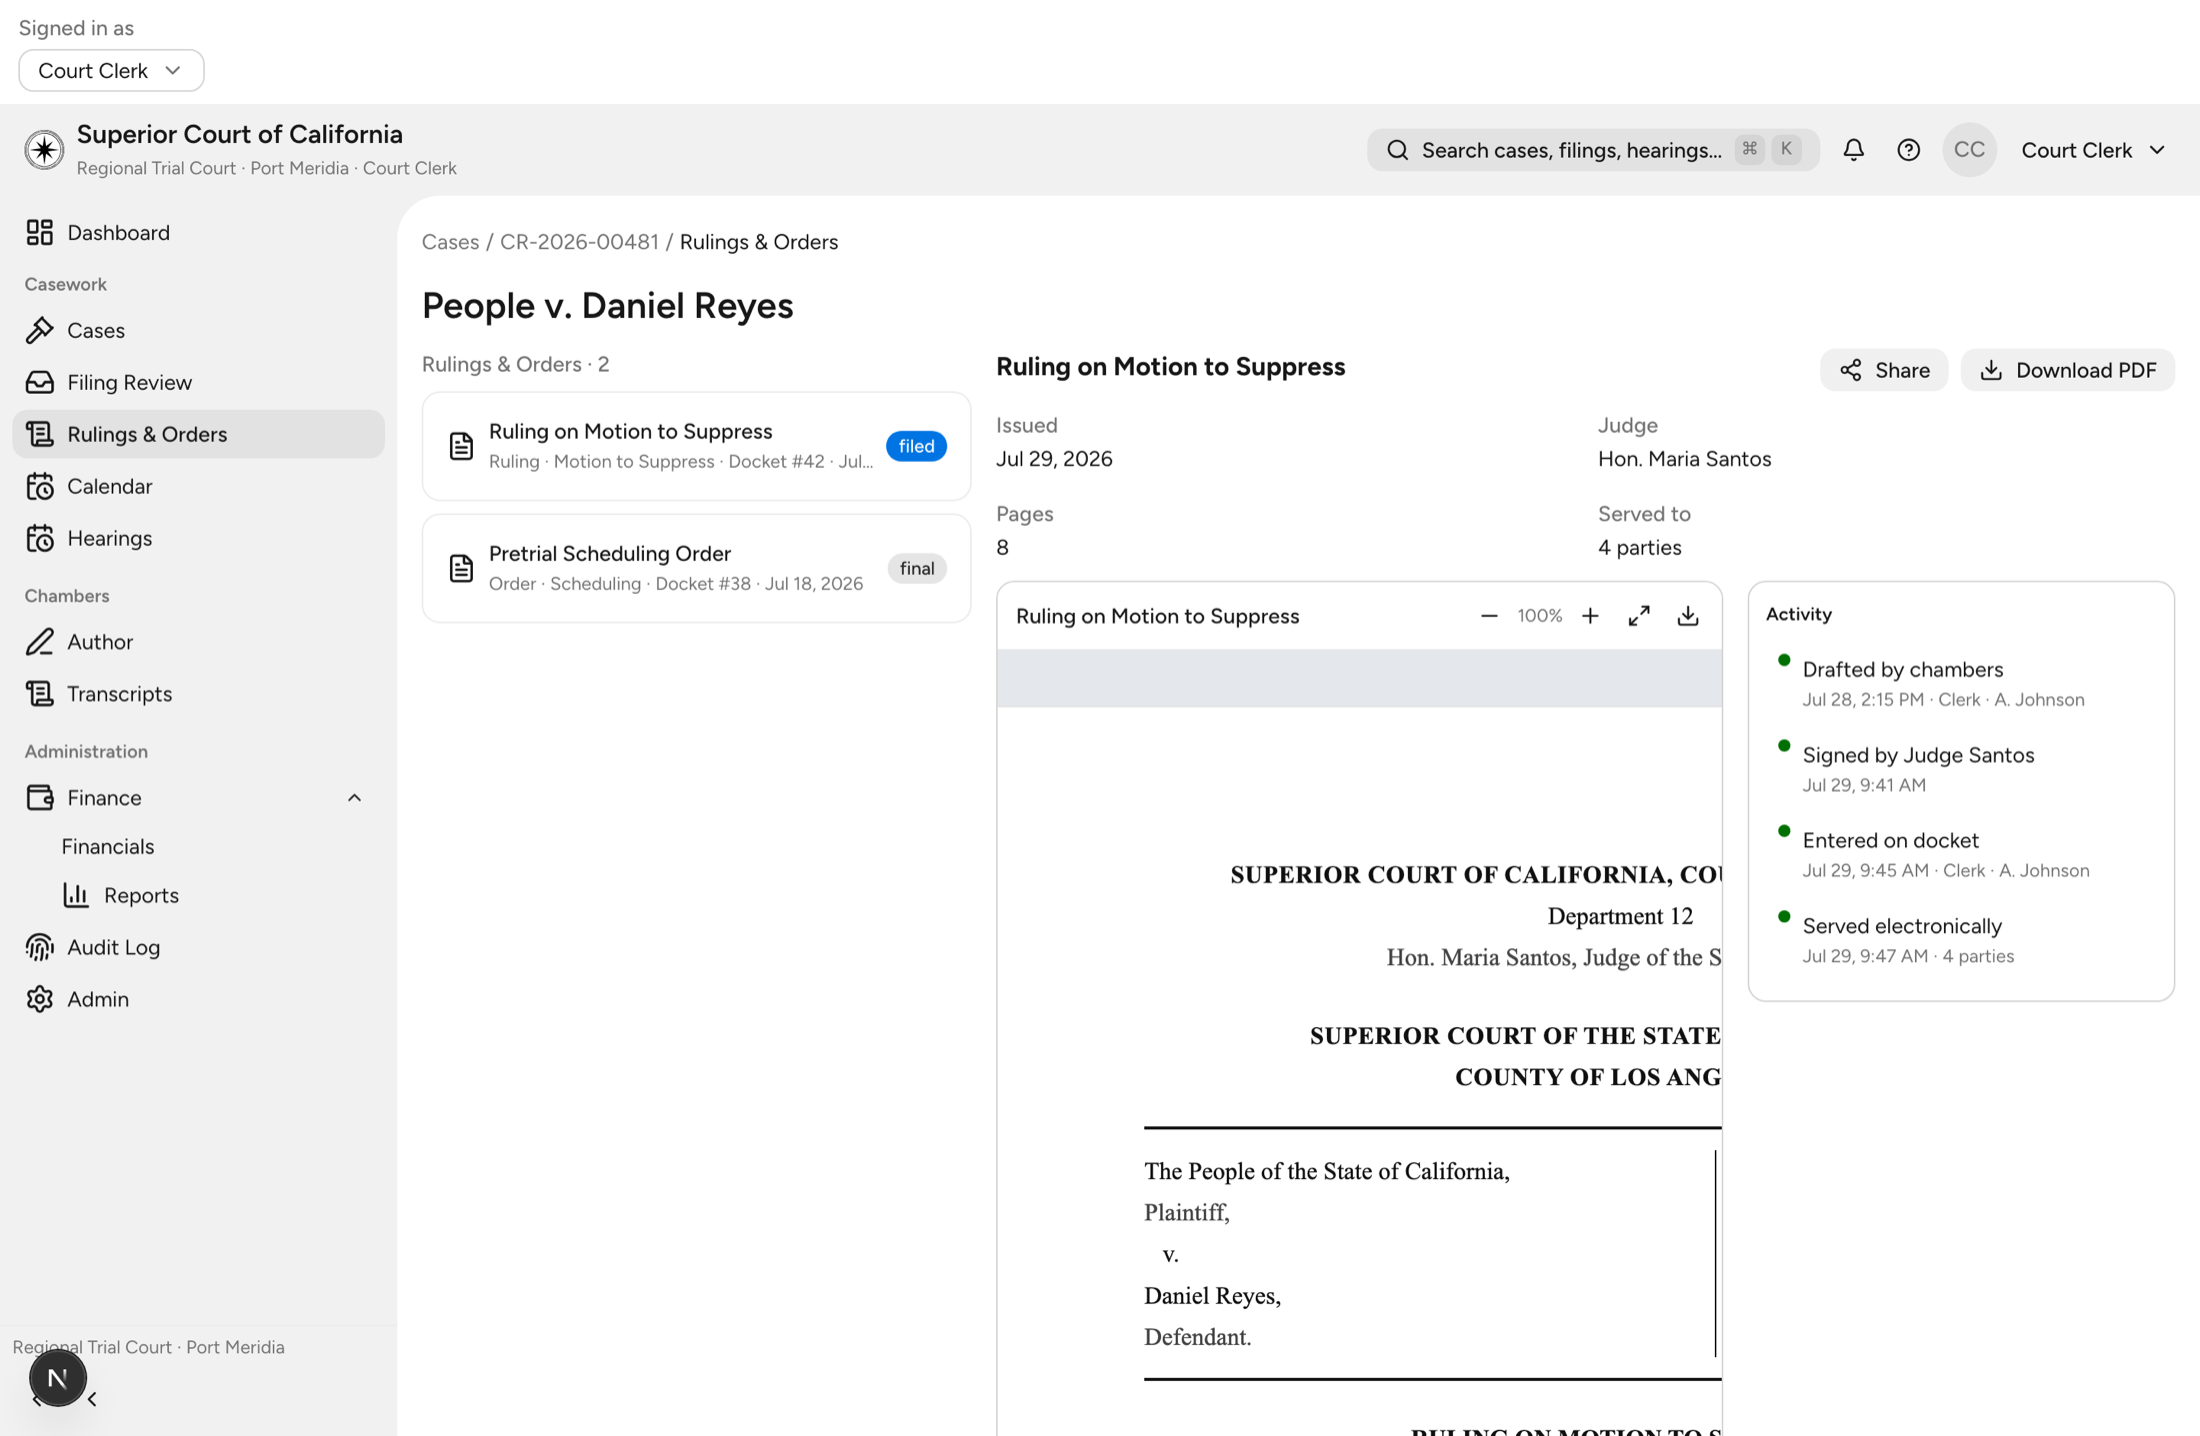Click the CC user avatar
Viewport: 2200px width, 1436px height.
click(1969, 150)
